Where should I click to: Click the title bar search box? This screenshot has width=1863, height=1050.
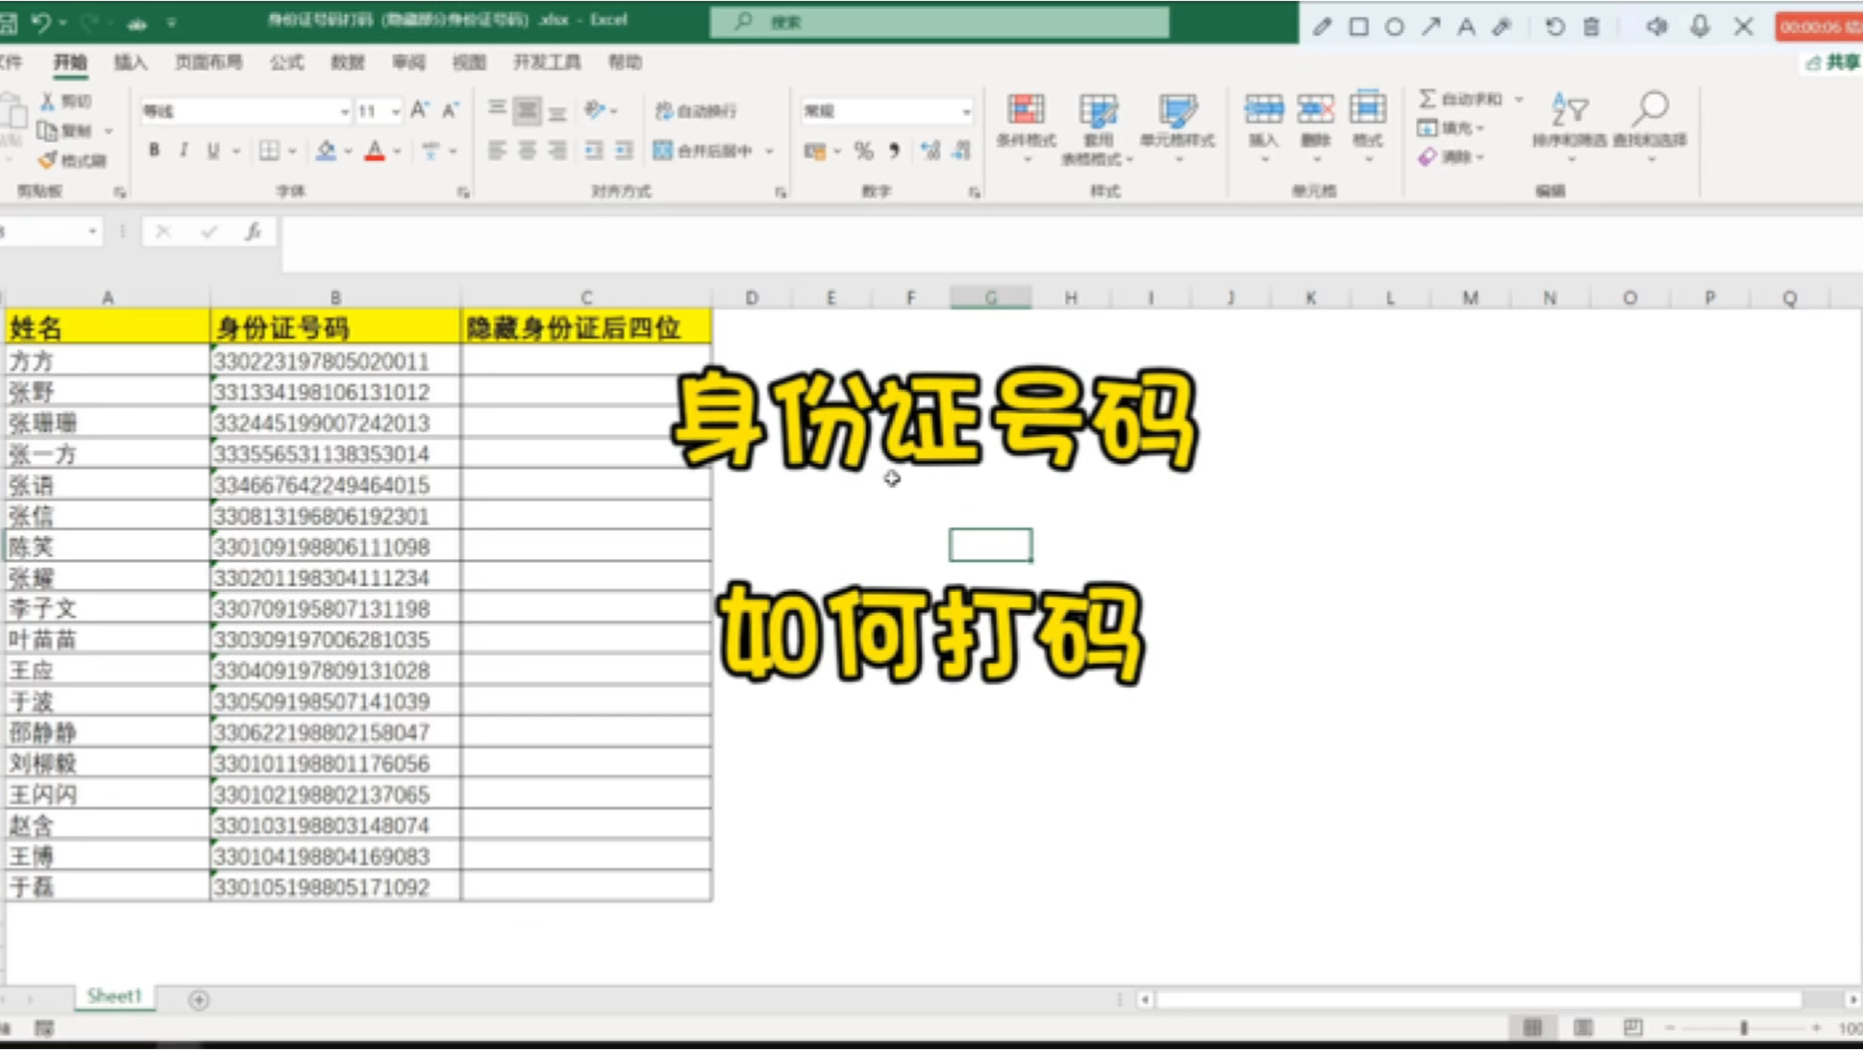pos(939,22)
